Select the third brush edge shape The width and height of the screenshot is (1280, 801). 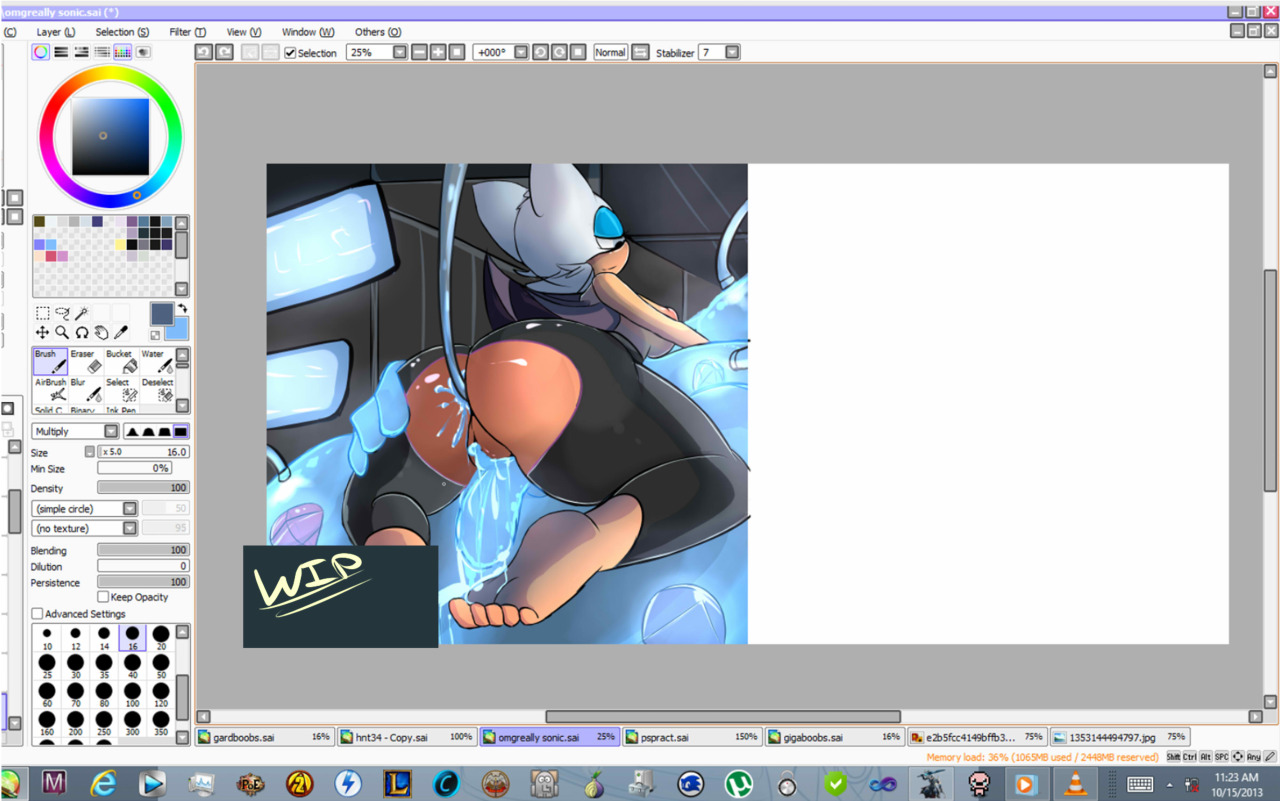click(x=164, y=431)
